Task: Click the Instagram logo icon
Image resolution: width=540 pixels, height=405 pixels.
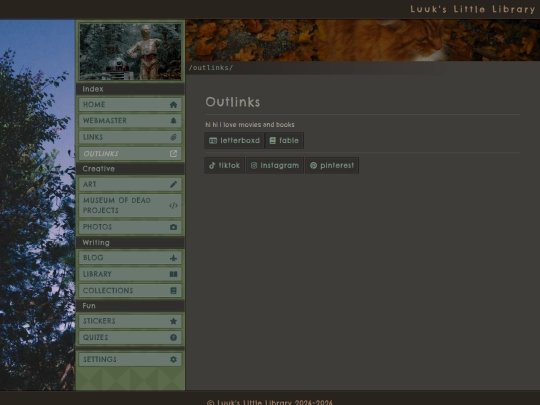Action: 254,166
